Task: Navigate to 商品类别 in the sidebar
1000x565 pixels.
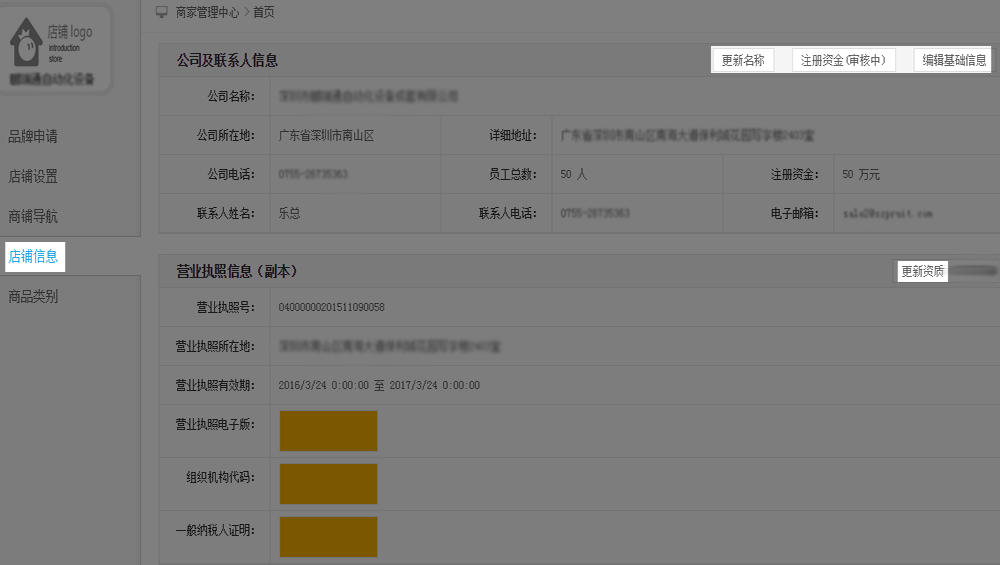Action: [x=33, y=296]
